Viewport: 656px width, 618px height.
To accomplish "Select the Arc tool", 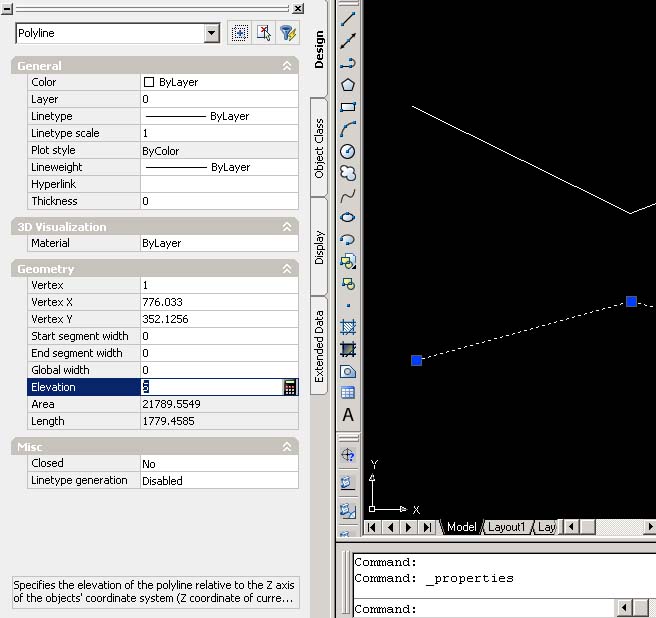I will click(x=348, y=129).
